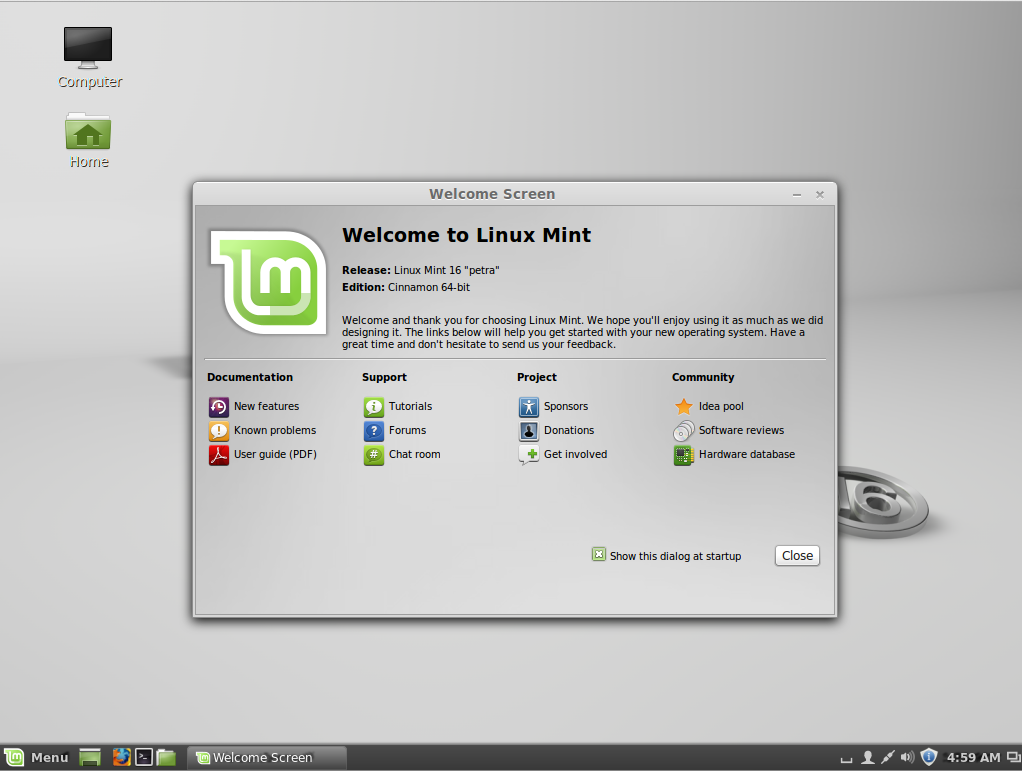Click the Sponsors person icon
This screenshot has height=771, width=1022.
[529, 407]
